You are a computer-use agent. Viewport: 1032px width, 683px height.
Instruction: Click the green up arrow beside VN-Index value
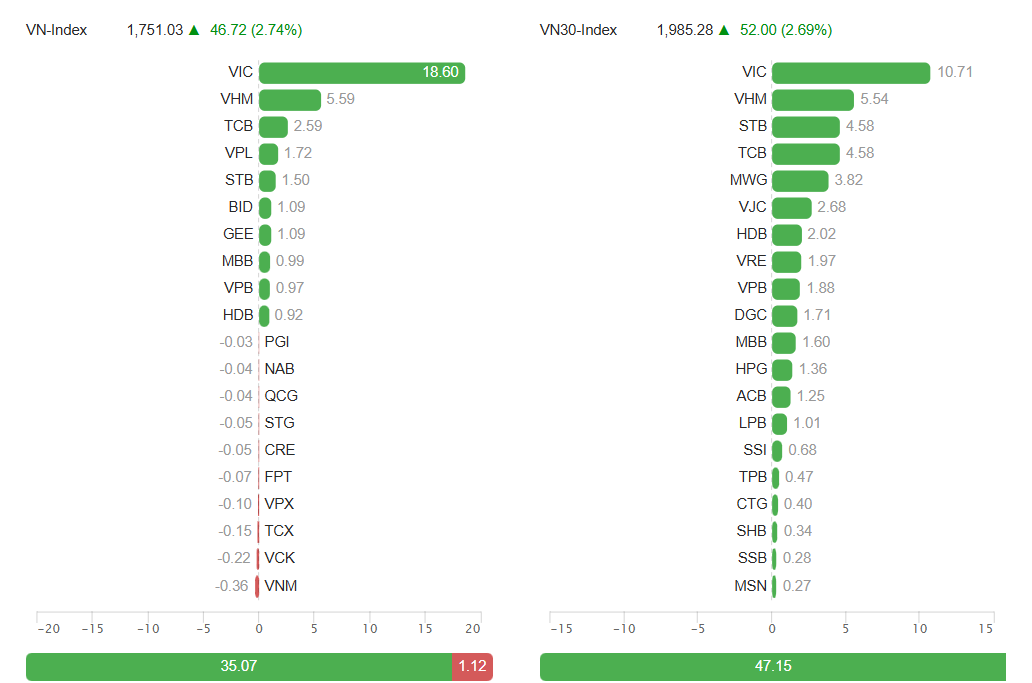tap(194, 30)
